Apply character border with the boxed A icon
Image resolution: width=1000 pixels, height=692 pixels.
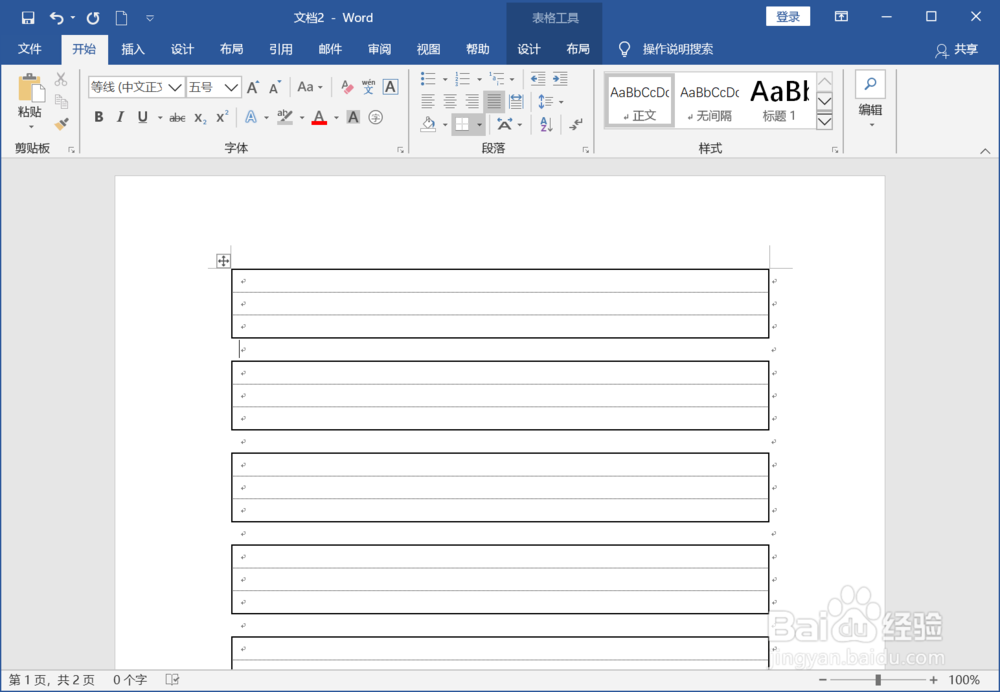tap(390, 87)
